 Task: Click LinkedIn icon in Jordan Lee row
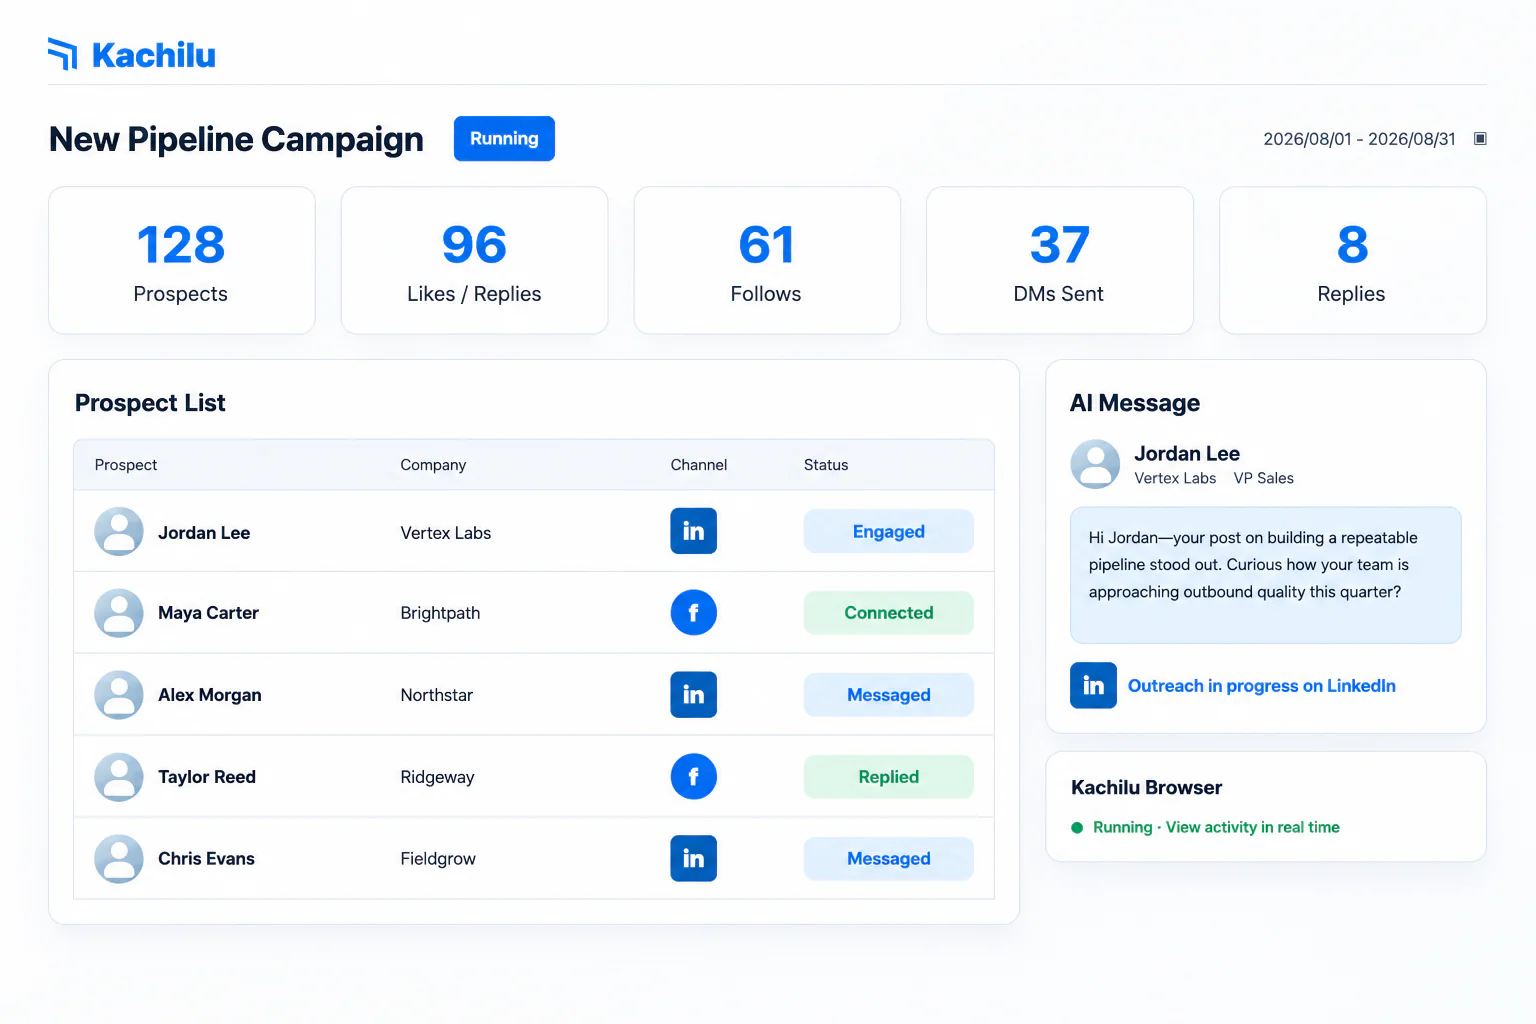point(693,531)
